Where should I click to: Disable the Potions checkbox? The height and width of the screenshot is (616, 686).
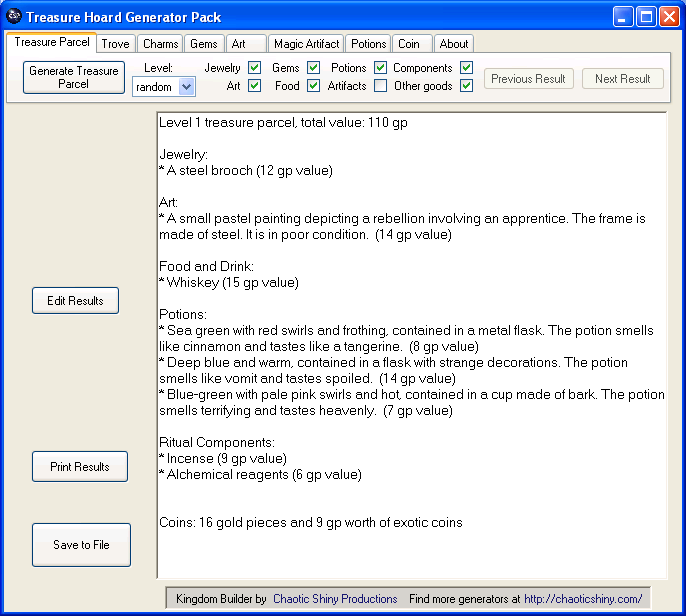pos(381,68)
